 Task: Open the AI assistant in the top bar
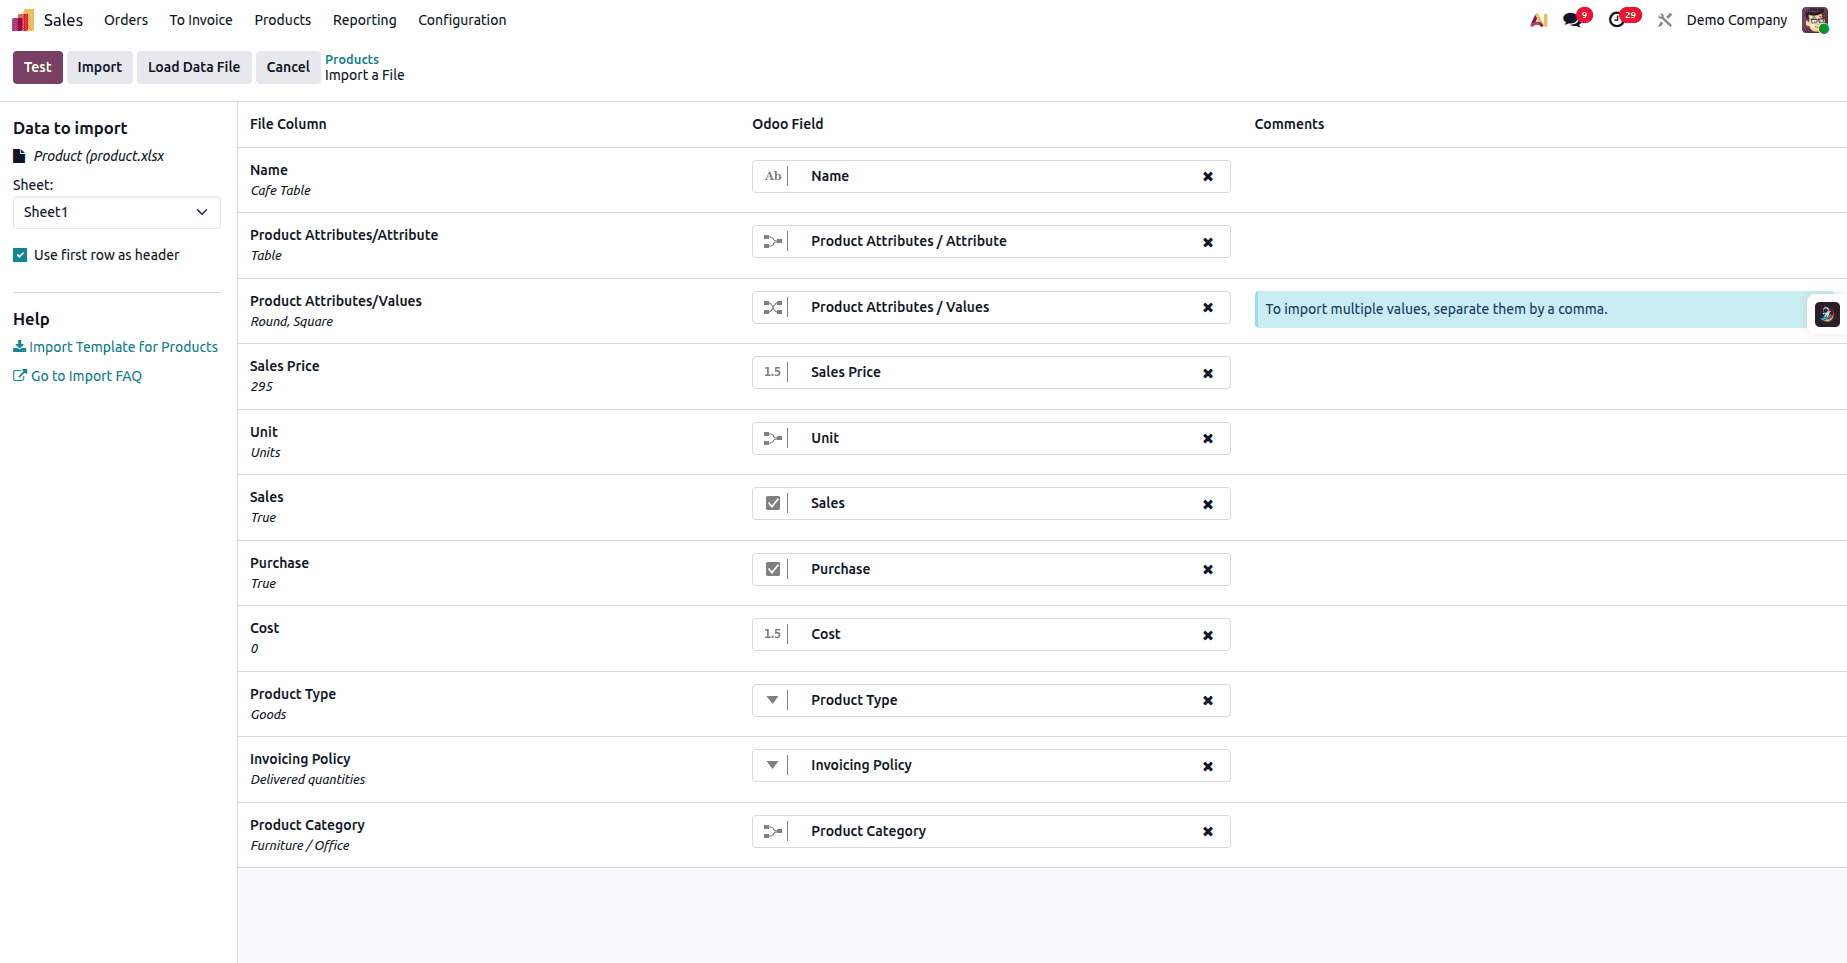pos(1538,19)
